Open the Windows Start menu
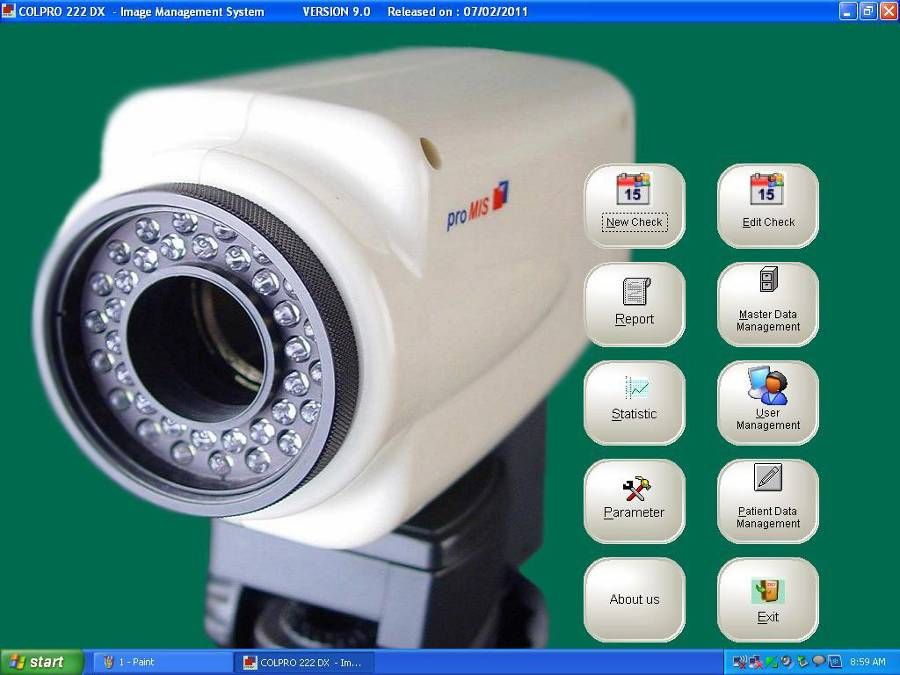The width and height of the screenshot is (900, 675). point(41,662)
